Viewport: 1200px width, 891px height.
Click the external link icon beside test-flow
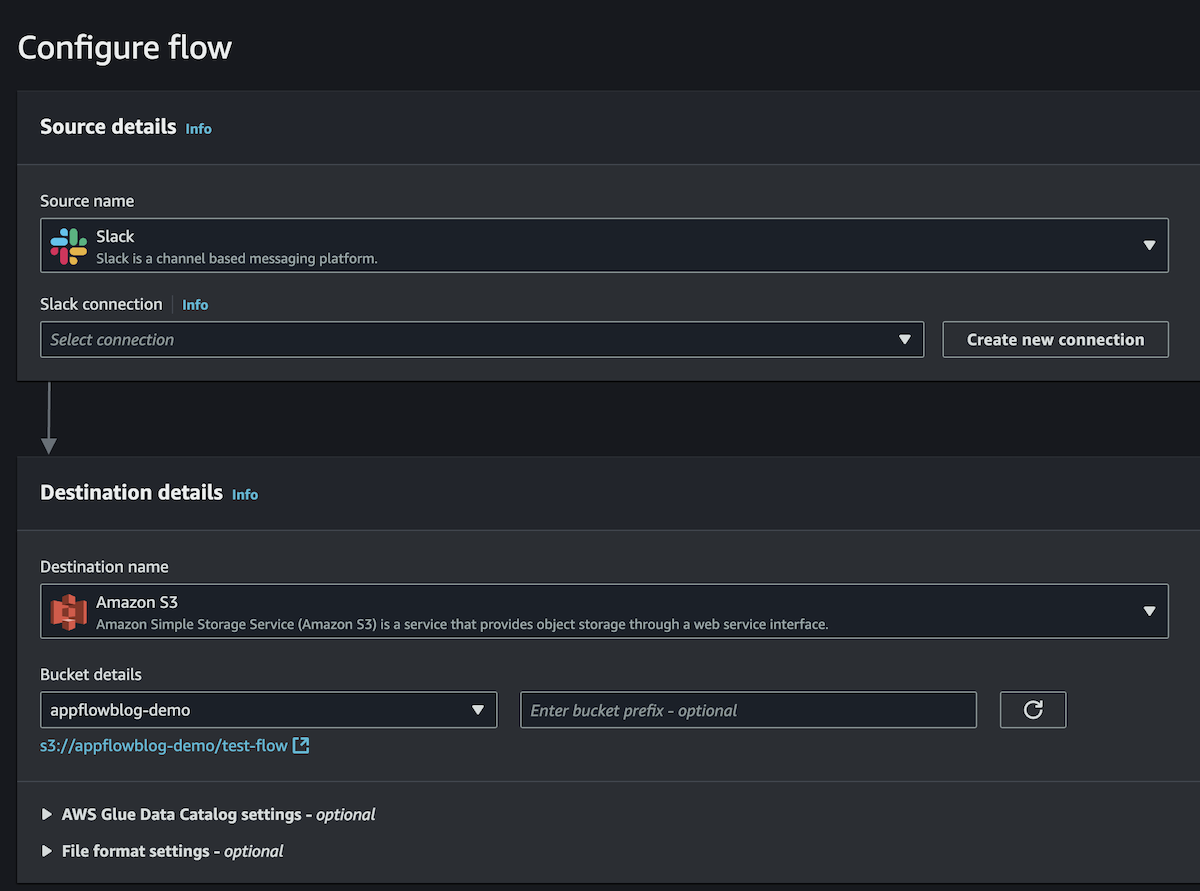301,745
